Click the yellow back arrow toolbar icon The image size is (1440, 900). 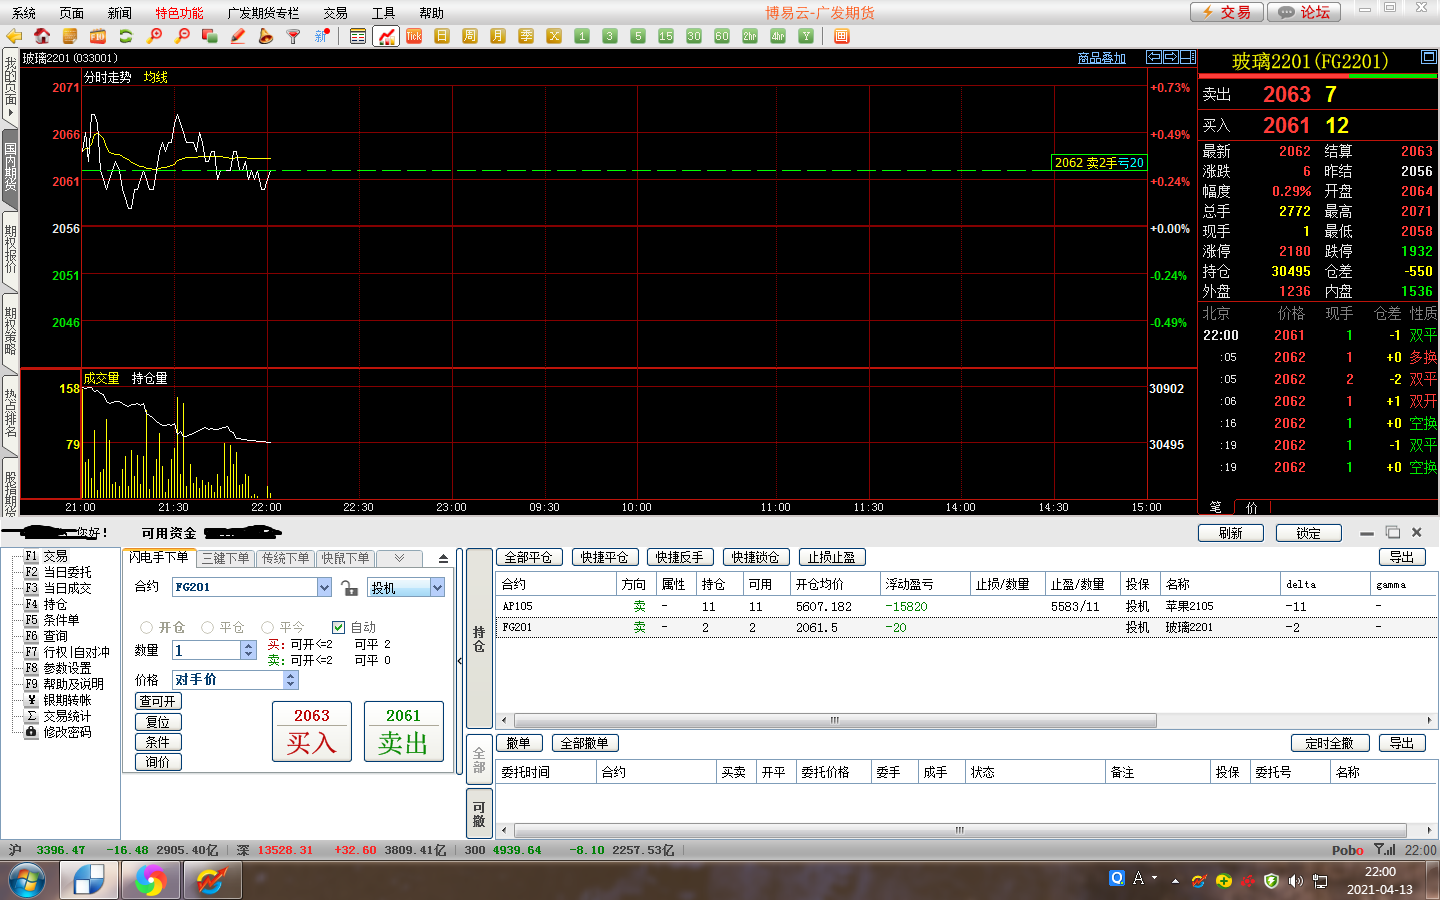[14, 36]
